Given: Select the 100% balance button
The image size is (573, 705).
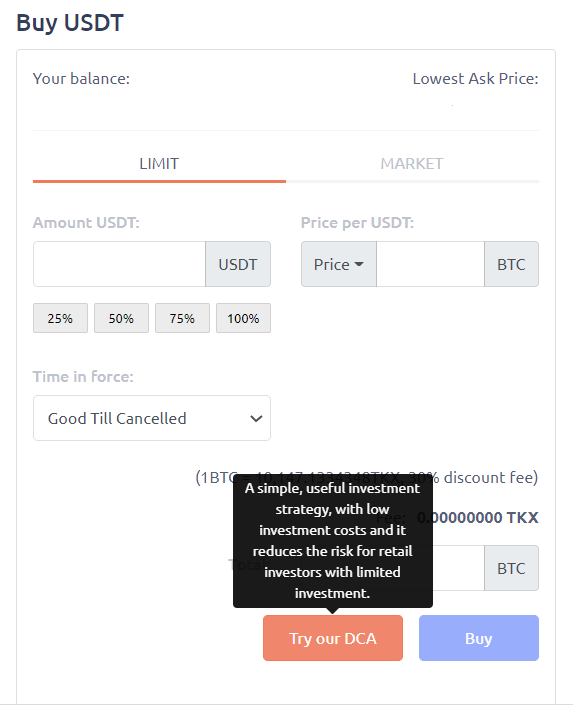Looking at the screenshot, I should (243, 318).
